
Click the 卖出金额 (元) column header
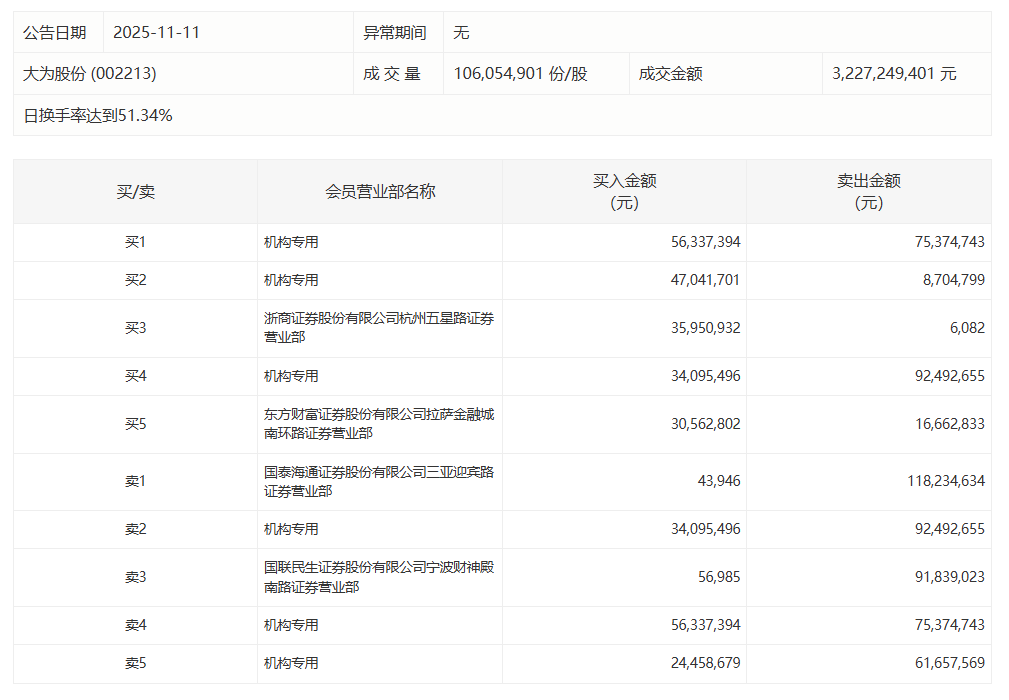(x=868, y=191)
